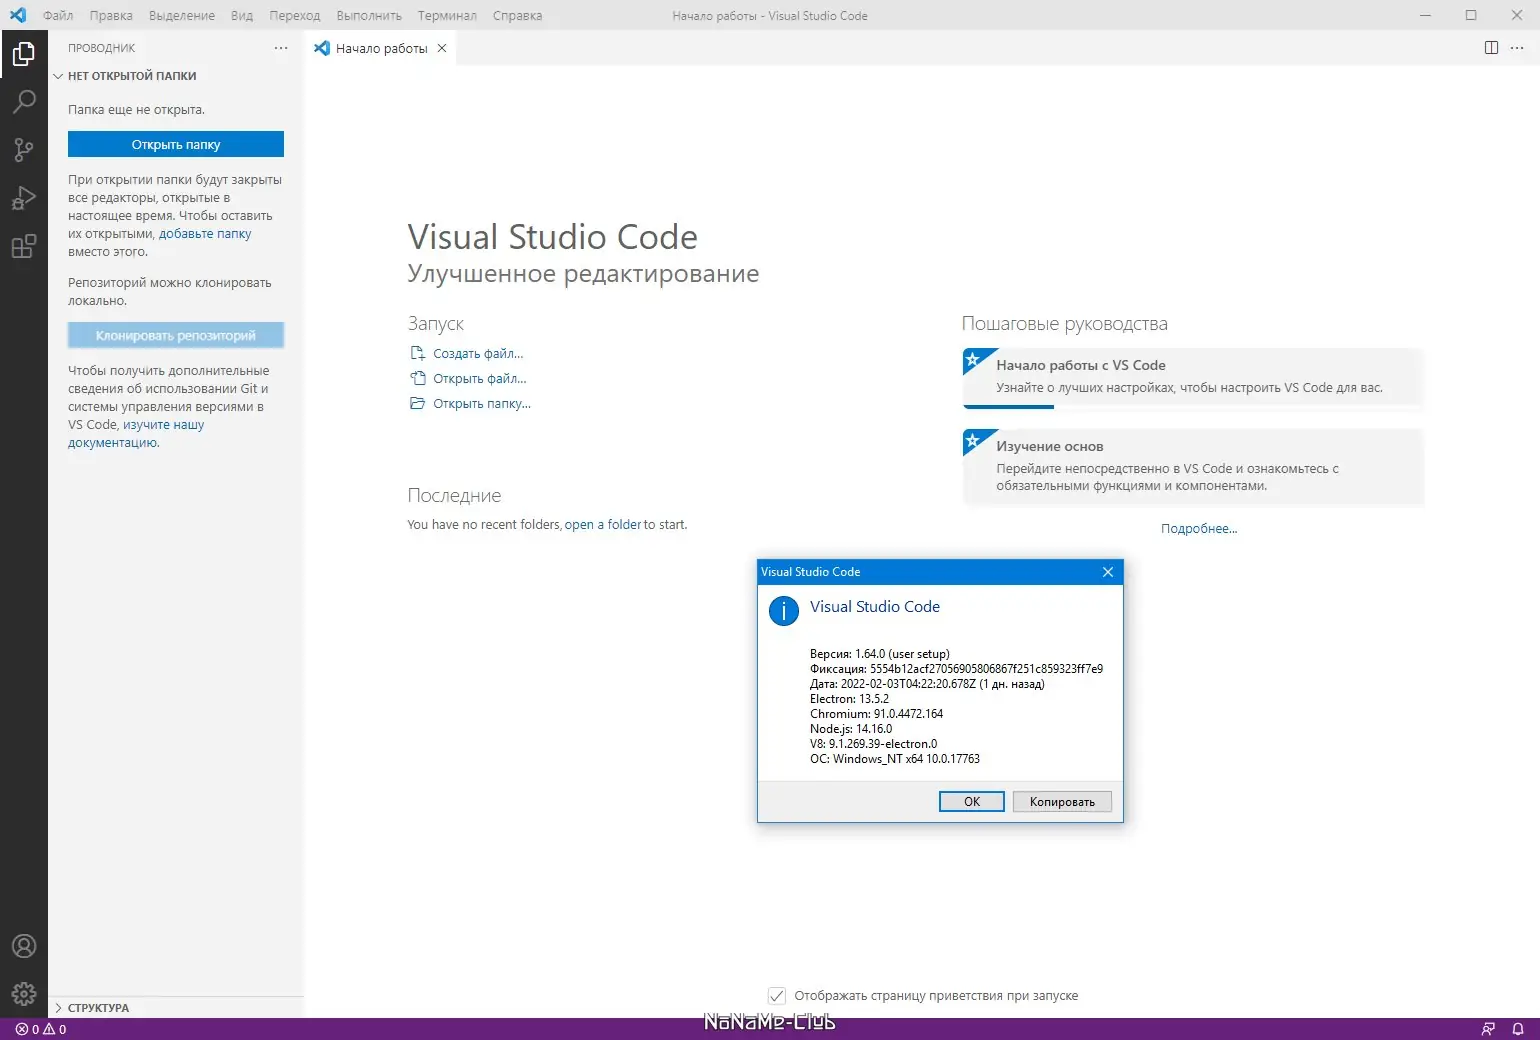Screen dimensions: 1540x1040
Task: Open the Изучение основ walkthrough card
Action: pos(1193,466)
